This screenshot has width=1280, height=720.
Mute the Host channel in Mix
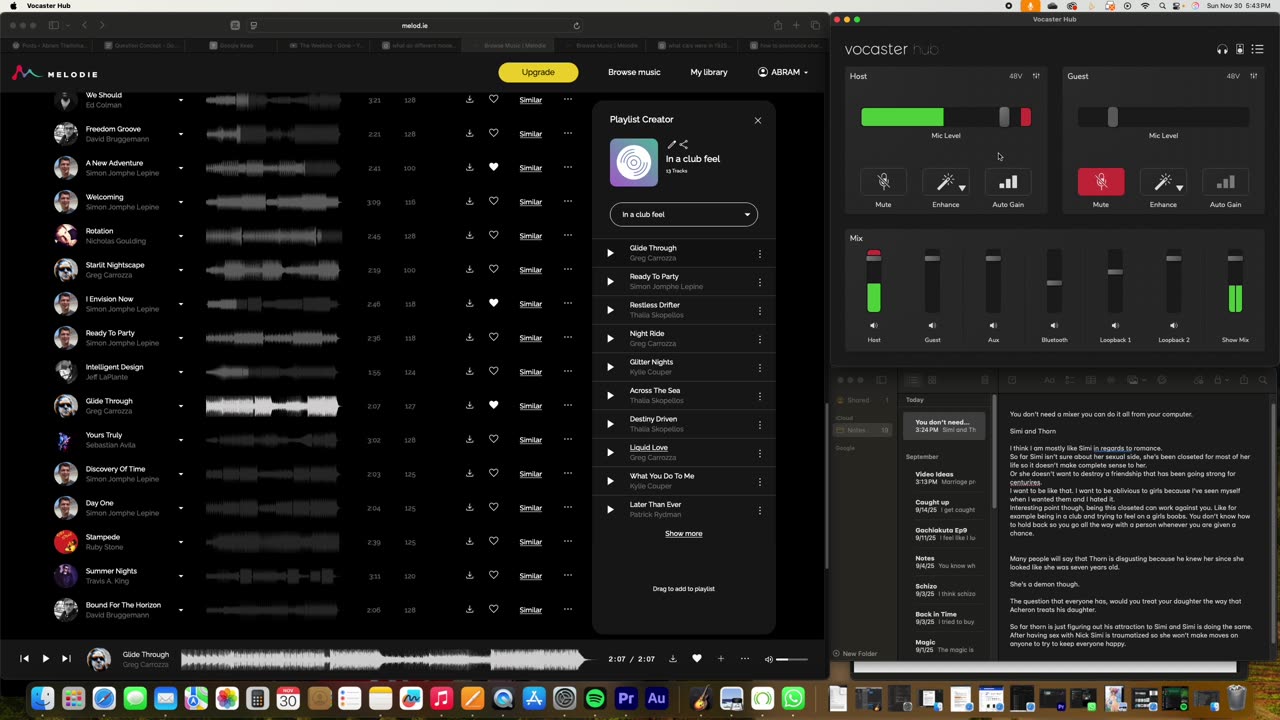coord(873,325)
